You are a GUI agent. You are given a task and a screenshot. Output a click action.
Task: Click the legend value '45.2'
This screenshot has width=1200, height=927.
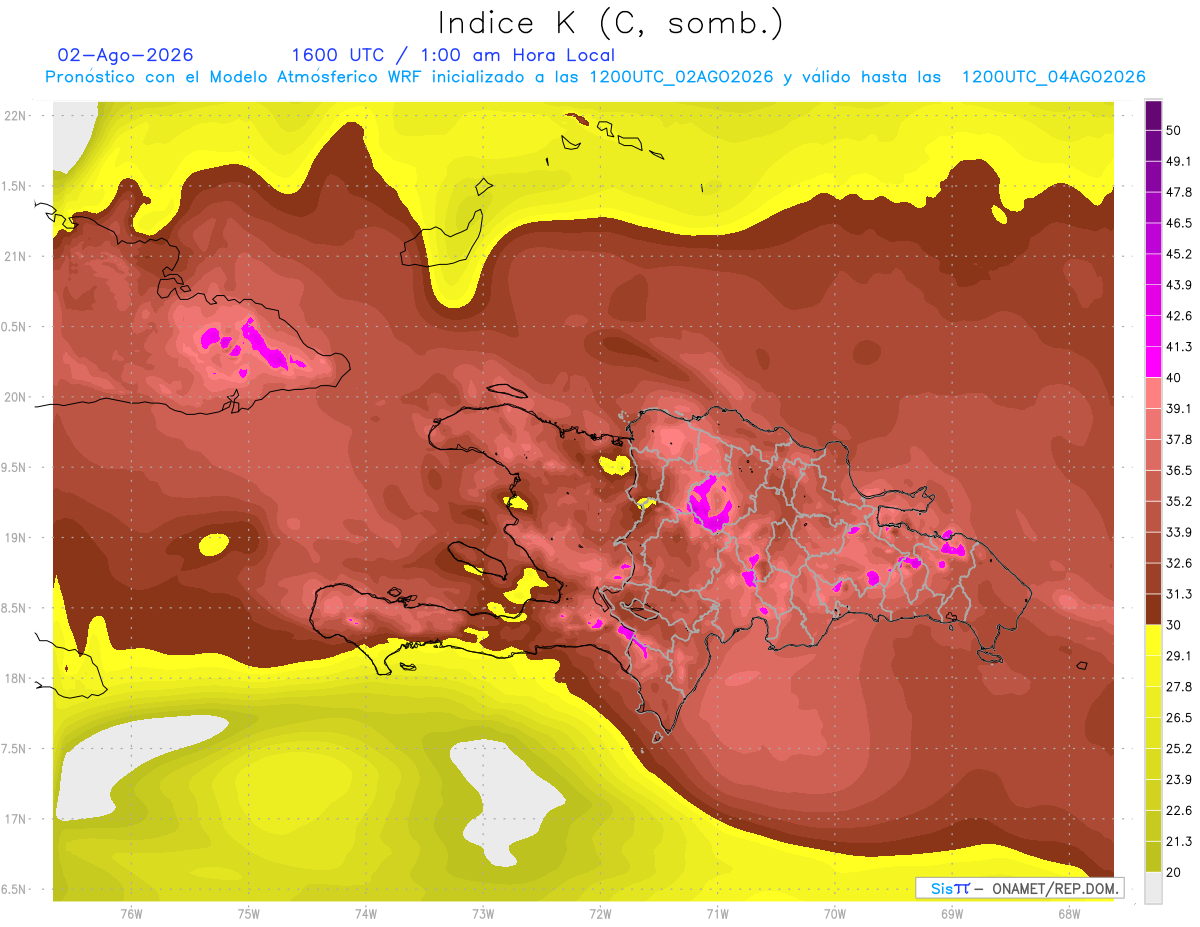click(1179, 254)
